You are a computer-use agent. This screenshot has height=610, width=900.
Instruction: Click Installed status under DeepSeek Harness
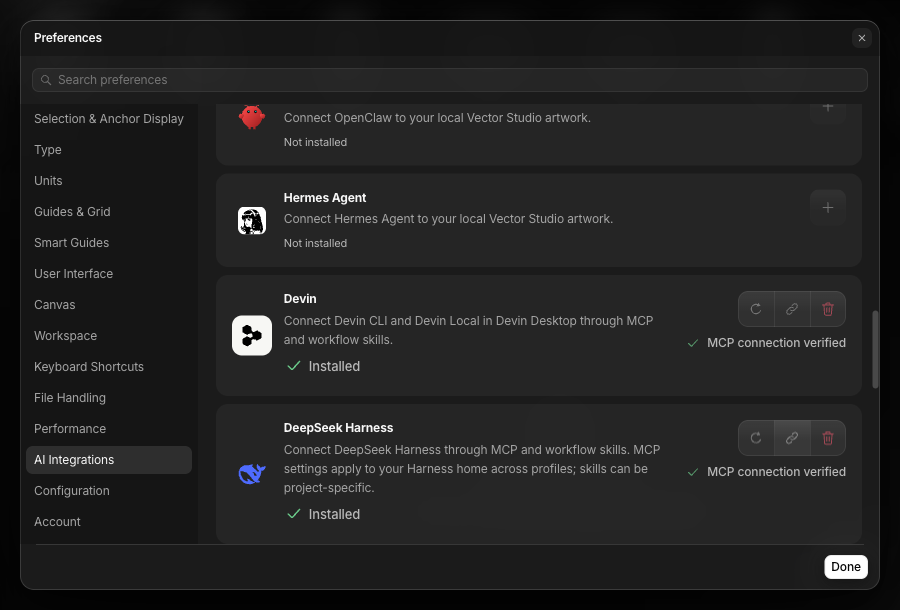point(324,514)
